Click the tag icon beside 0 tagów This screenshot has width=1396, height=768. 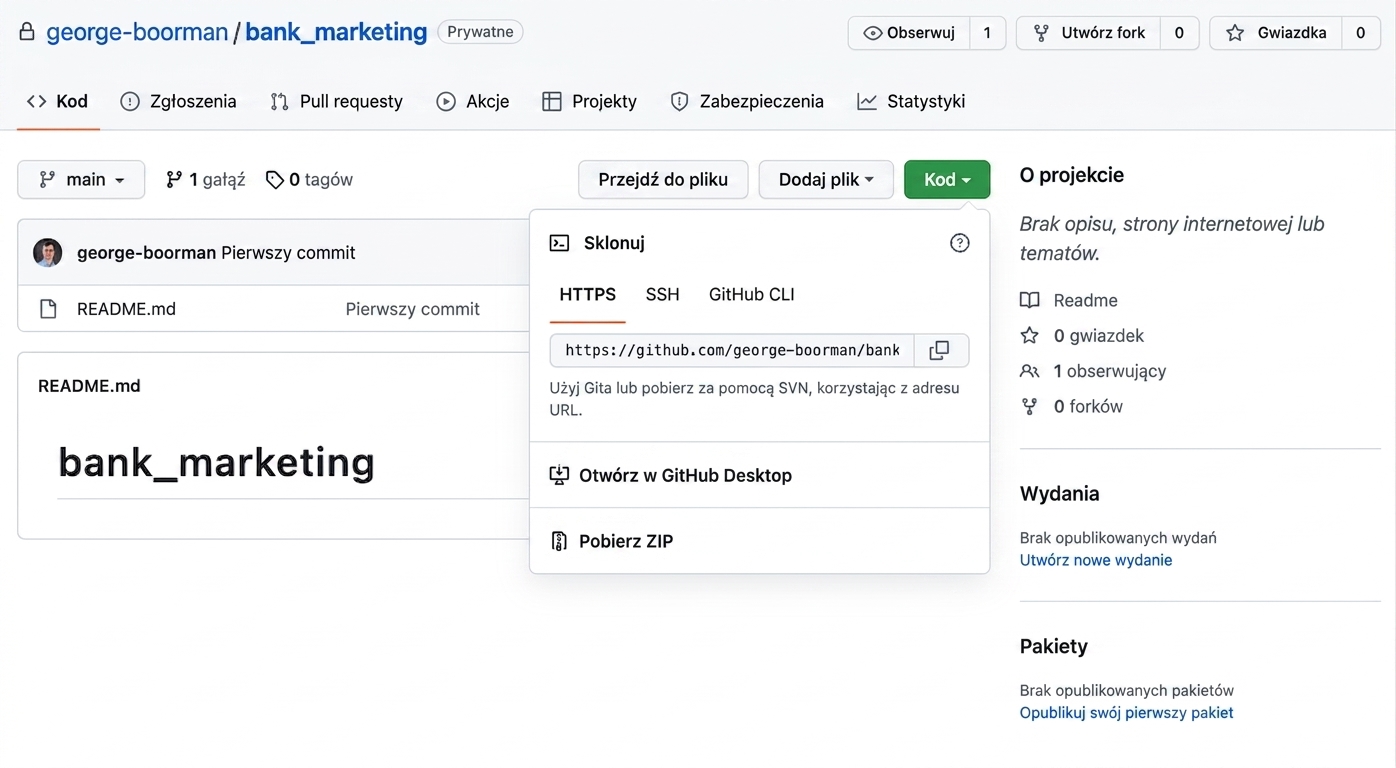tap(274, 180)
